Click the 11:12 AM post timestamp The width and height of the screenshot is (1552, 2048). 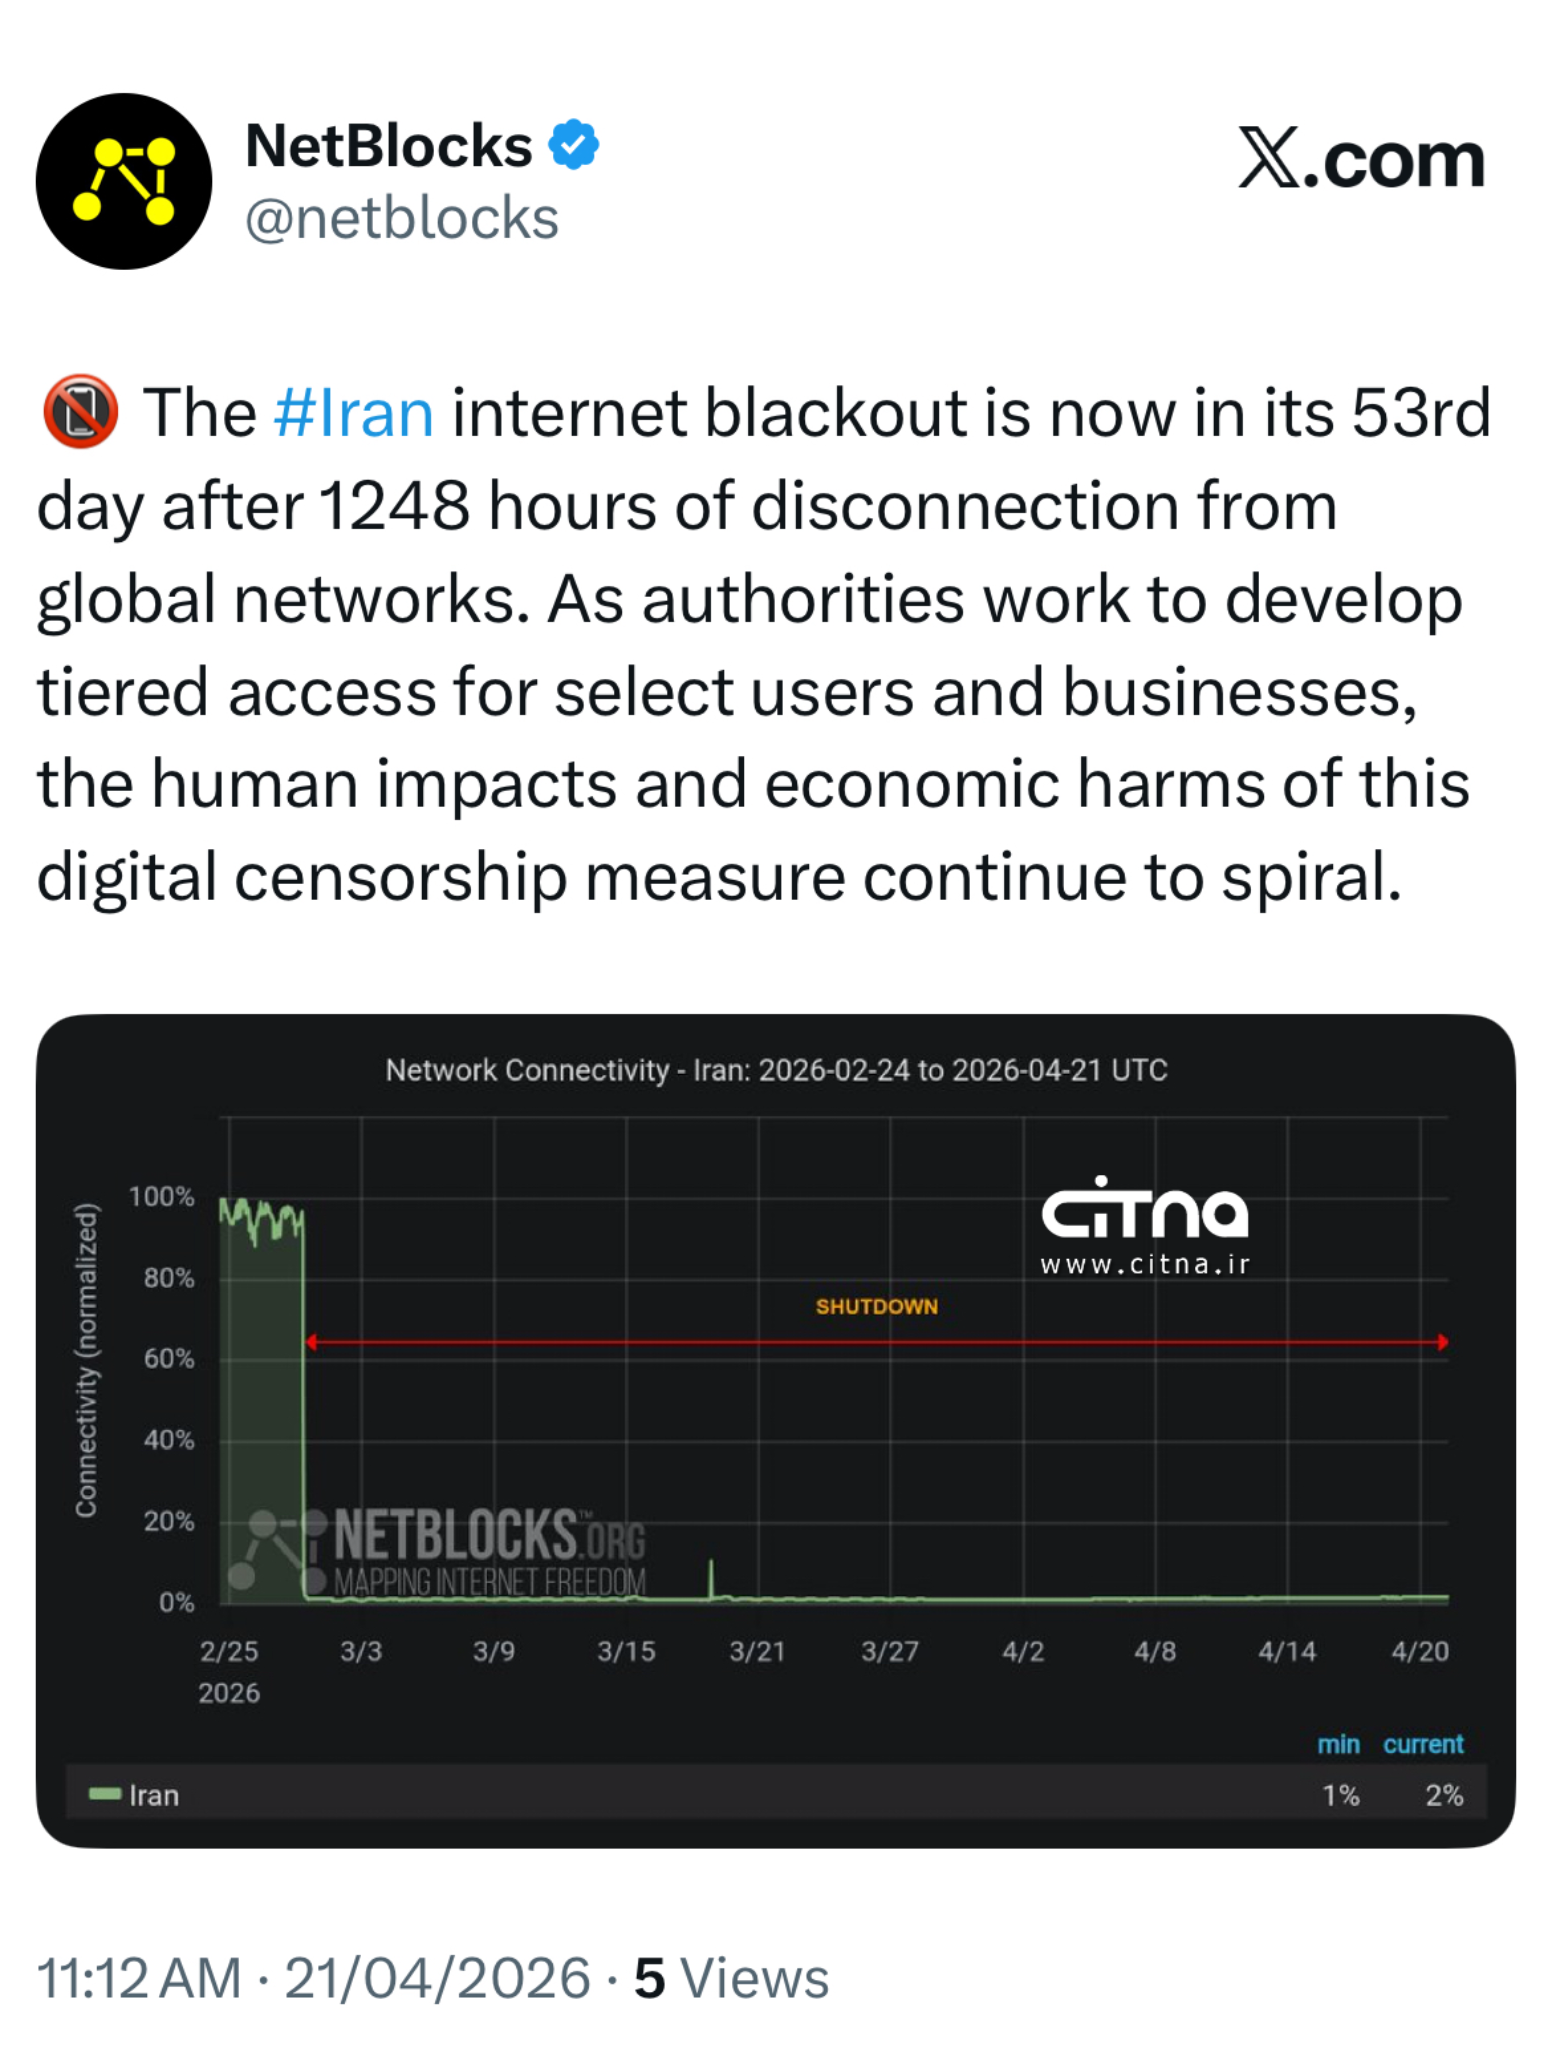138,1978
